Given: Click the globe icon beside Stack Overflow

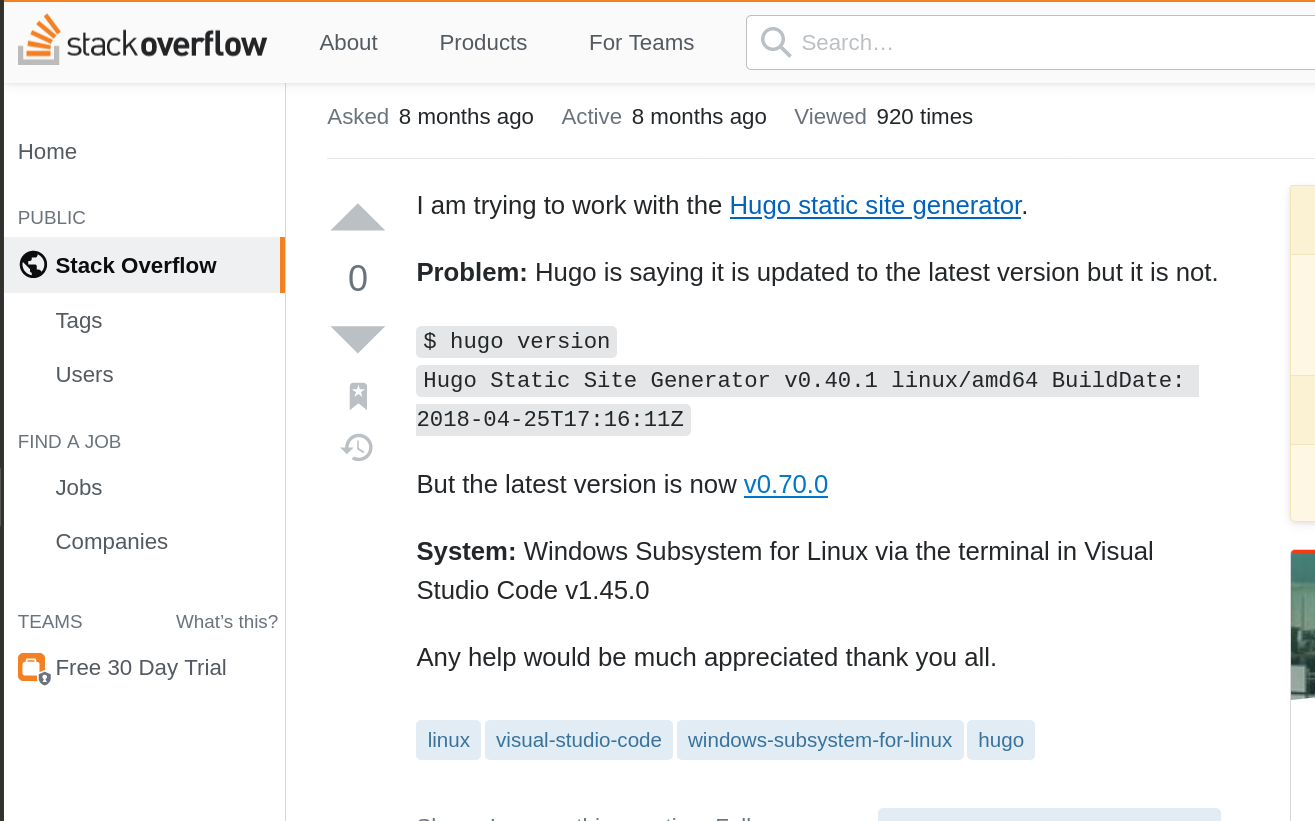Looking at the screenshot, I should tap(33, 265).
